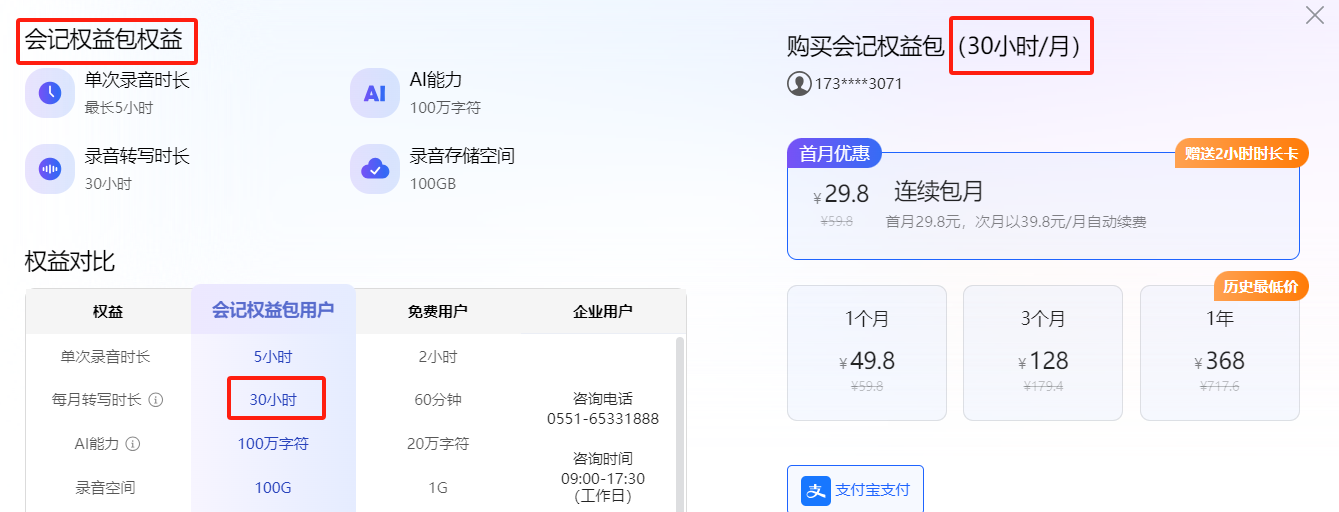This screenshot has height=512, width=1339.
Task: Click the 09:00-17:30 consultation time text
Action: (603, 479)
